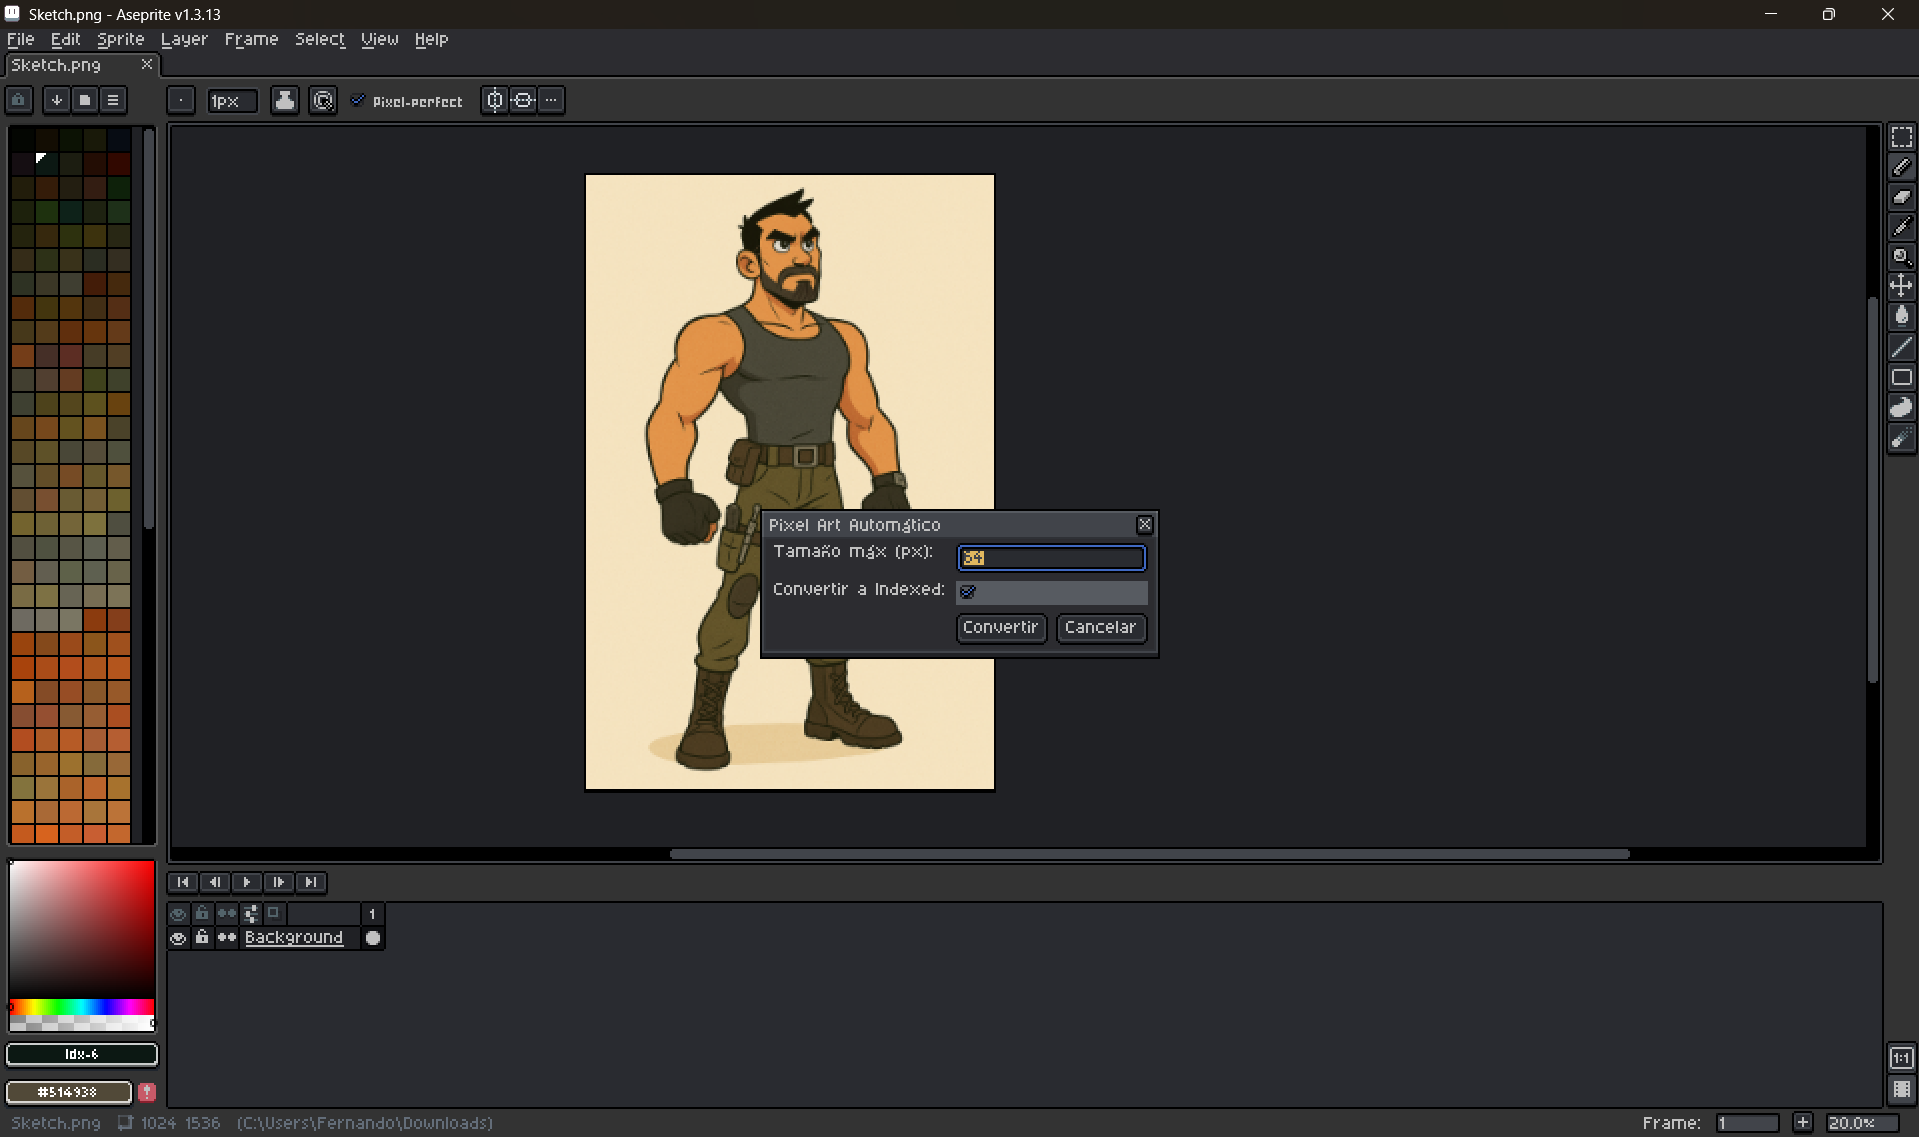Screen dimensions: 1919x1137
Task: Switch to the Sketch.png tab
Action: (57, 65)
